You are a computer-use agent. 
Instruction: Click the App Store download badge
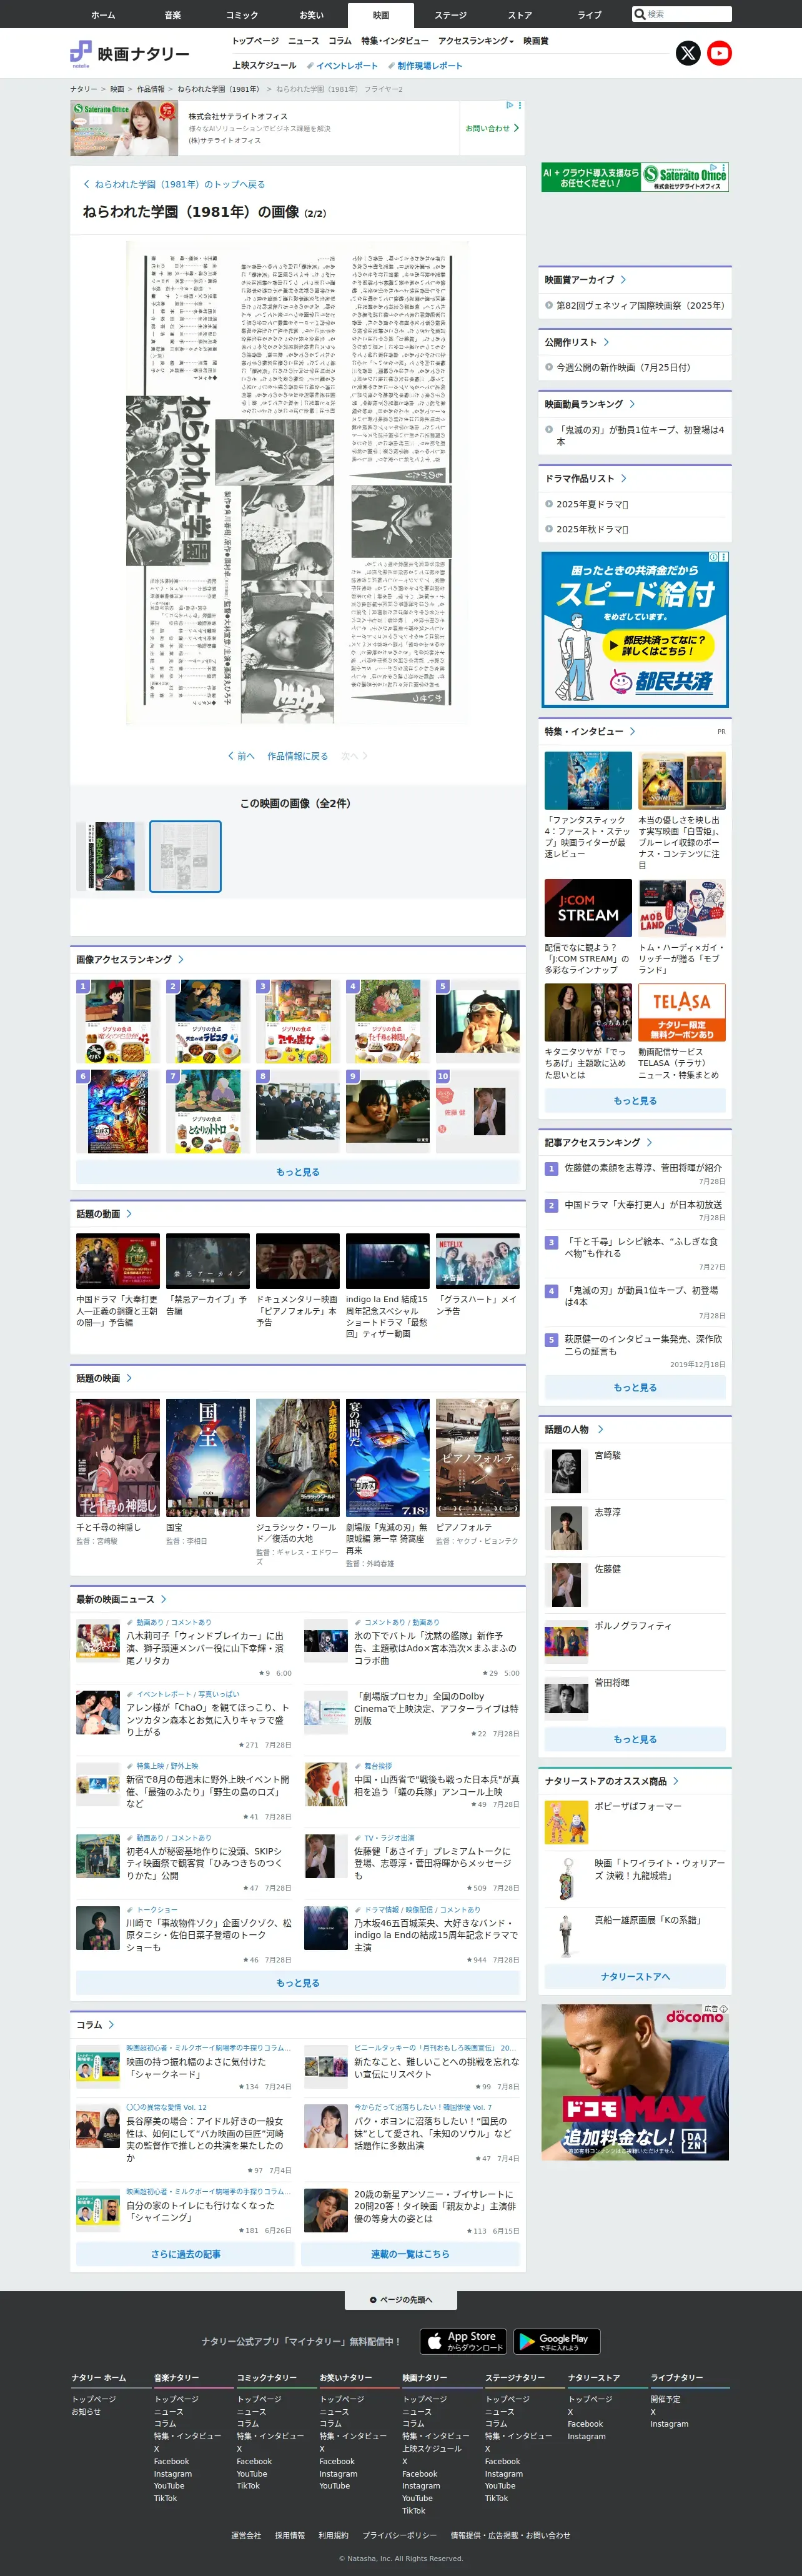click(464, 2341)
